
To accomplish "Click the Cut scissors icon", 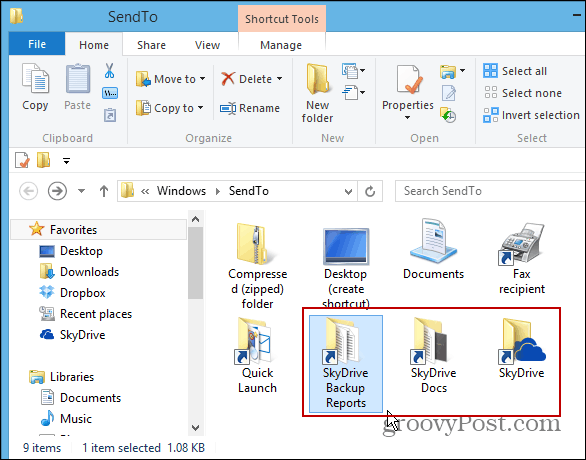I will coord(110,70).
